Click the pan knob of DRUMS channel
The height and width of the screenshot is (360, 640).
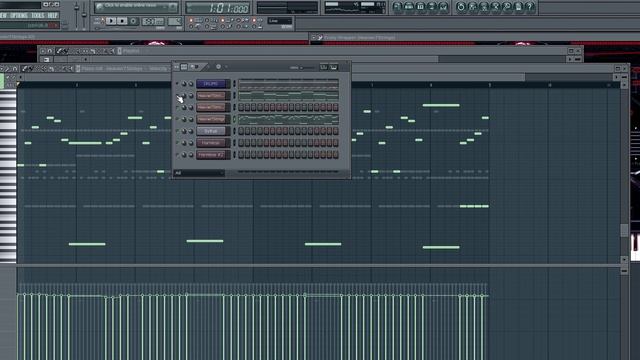184,84
